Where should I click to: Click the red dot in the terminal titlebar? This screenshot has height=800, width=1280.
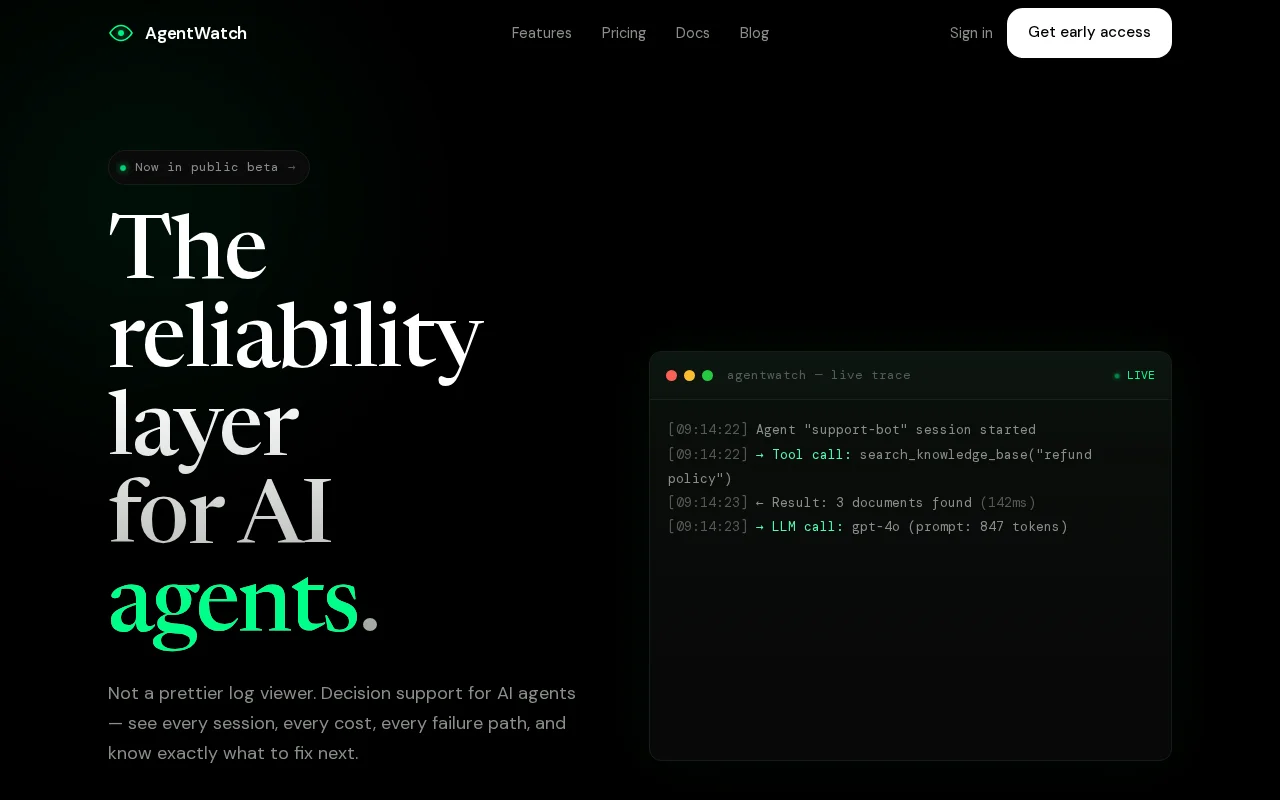672,376
